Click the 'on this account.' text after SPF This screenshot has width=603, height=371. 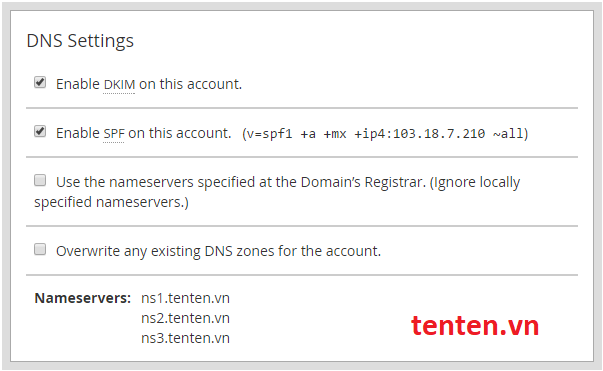(180, 133)
